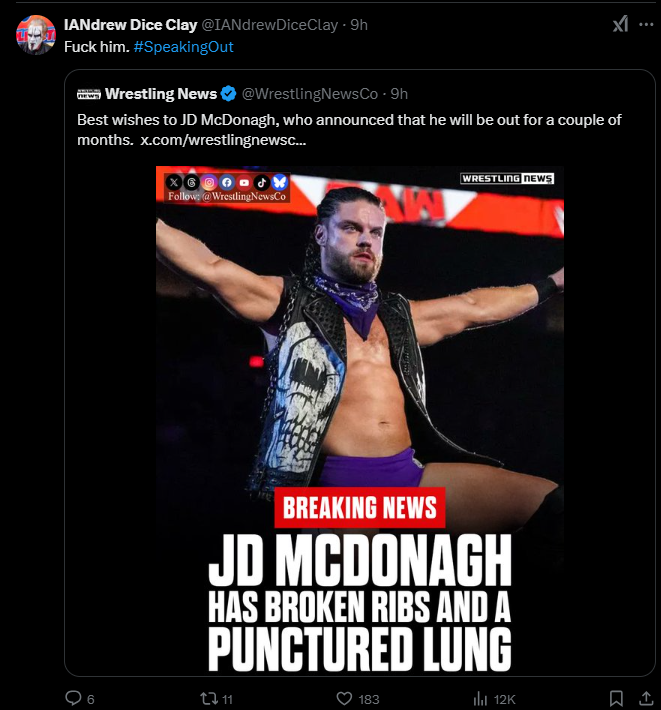Click the Wrestling News account name
661x710 pixels.
(x=161, y=94)
